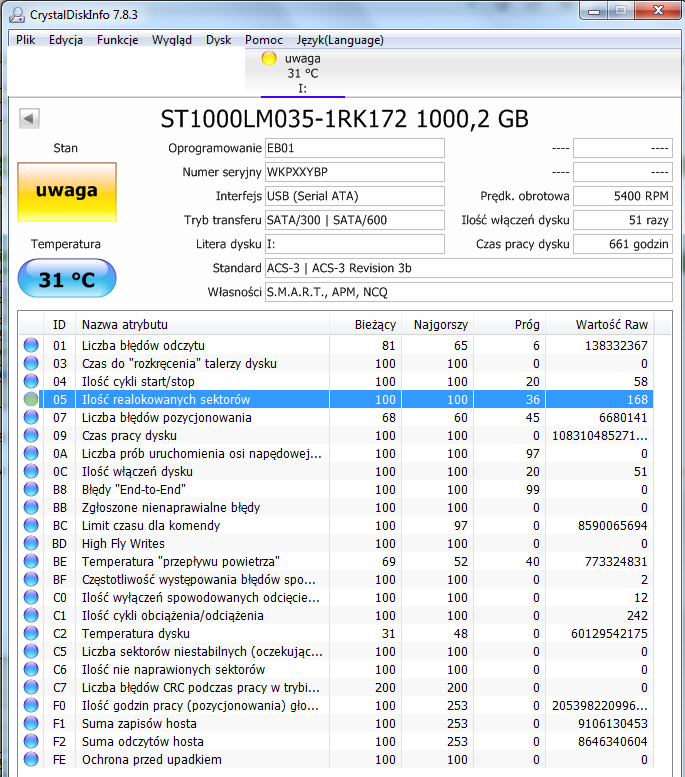The height and width of the screenshot is (777, 685).
Task: Click the status dot for attribute 0A
Action: pyautogui.click(x=31, y=453)
